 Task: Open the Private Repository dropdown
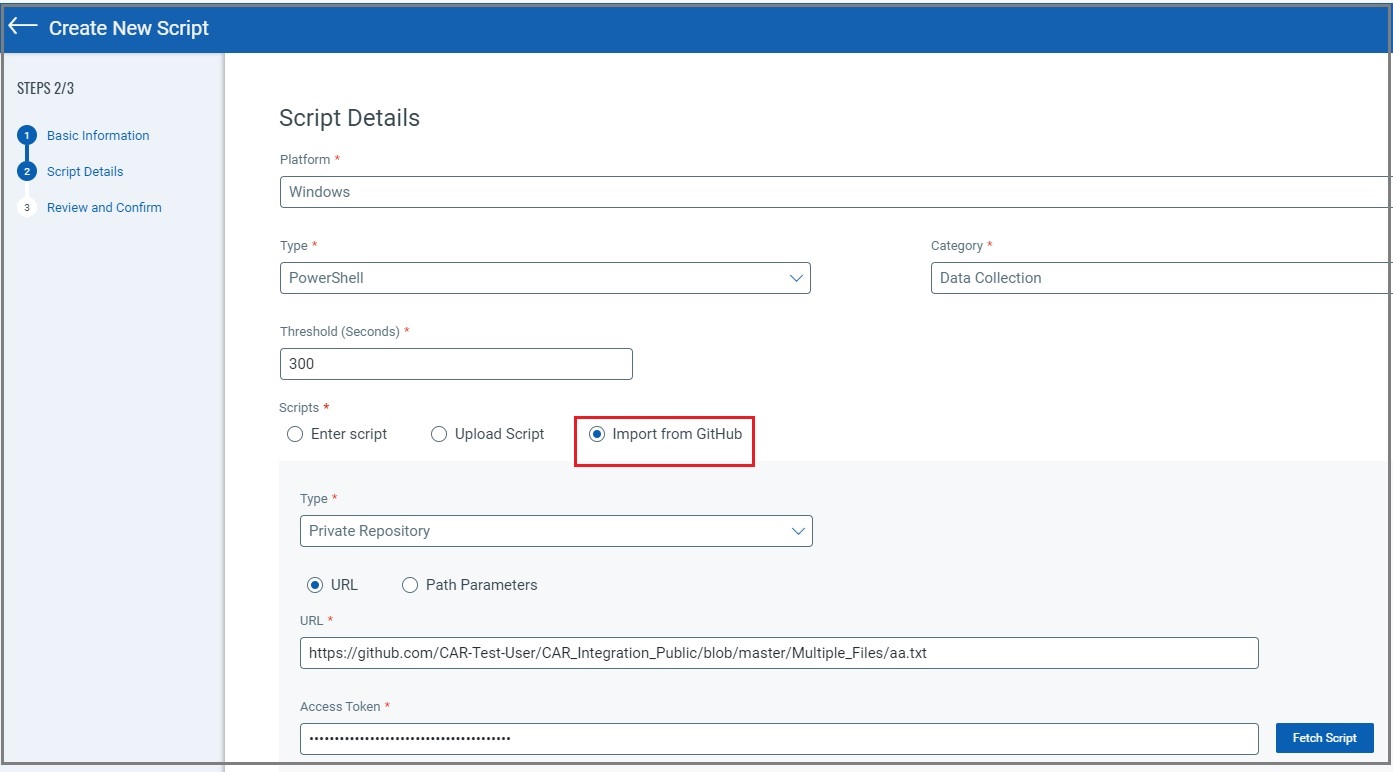coord(556,531)
